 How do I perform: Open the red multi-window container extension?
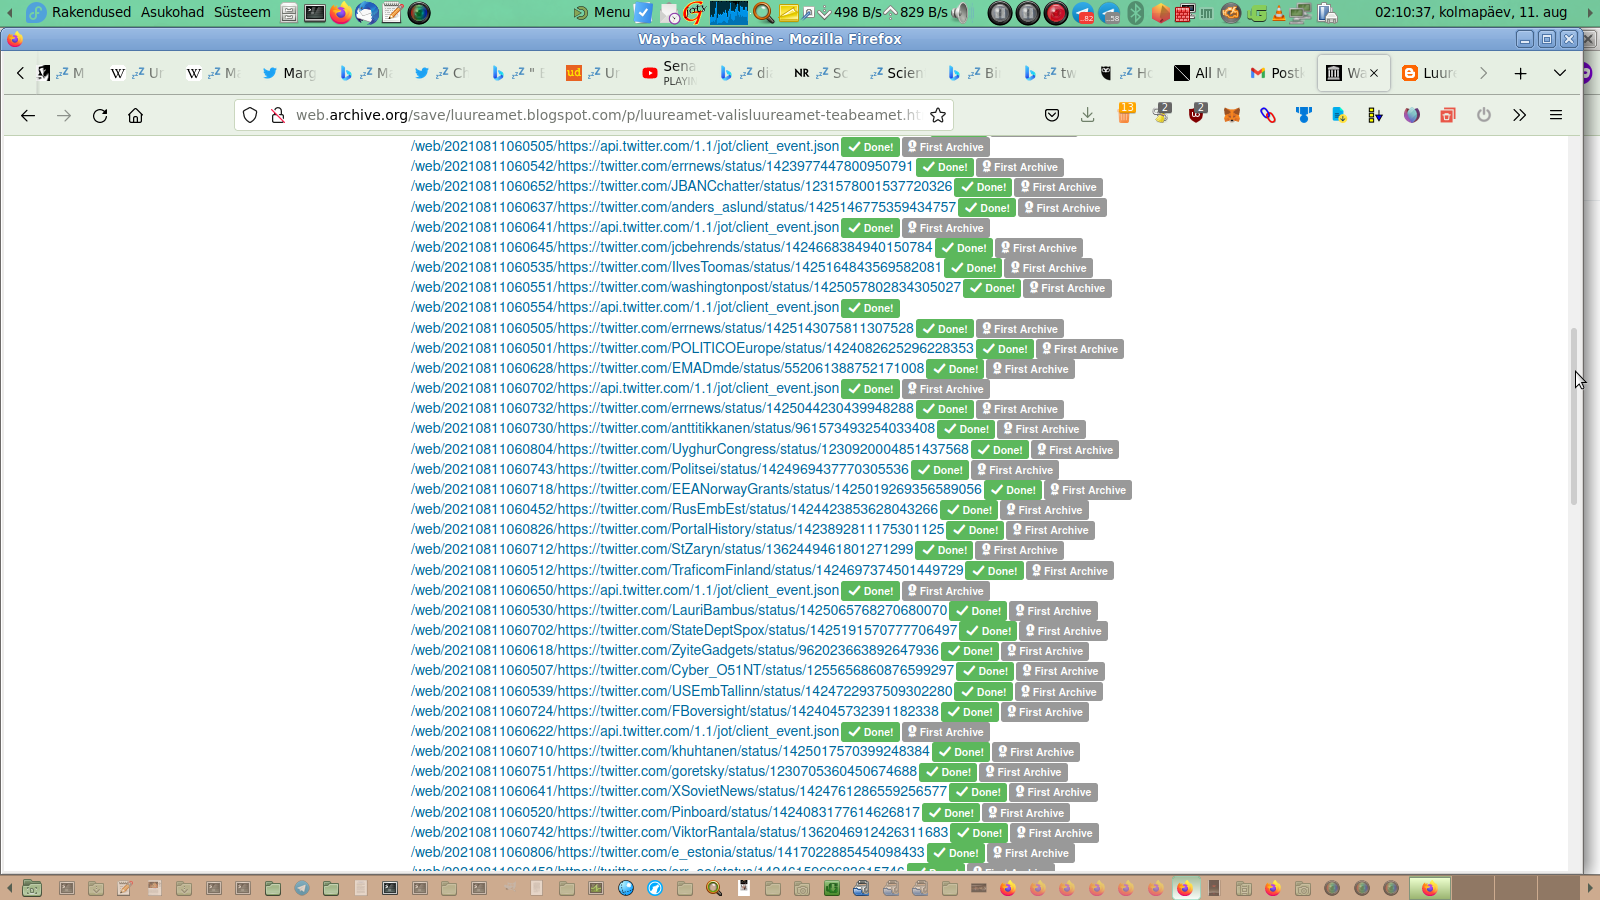point(1448,115)
